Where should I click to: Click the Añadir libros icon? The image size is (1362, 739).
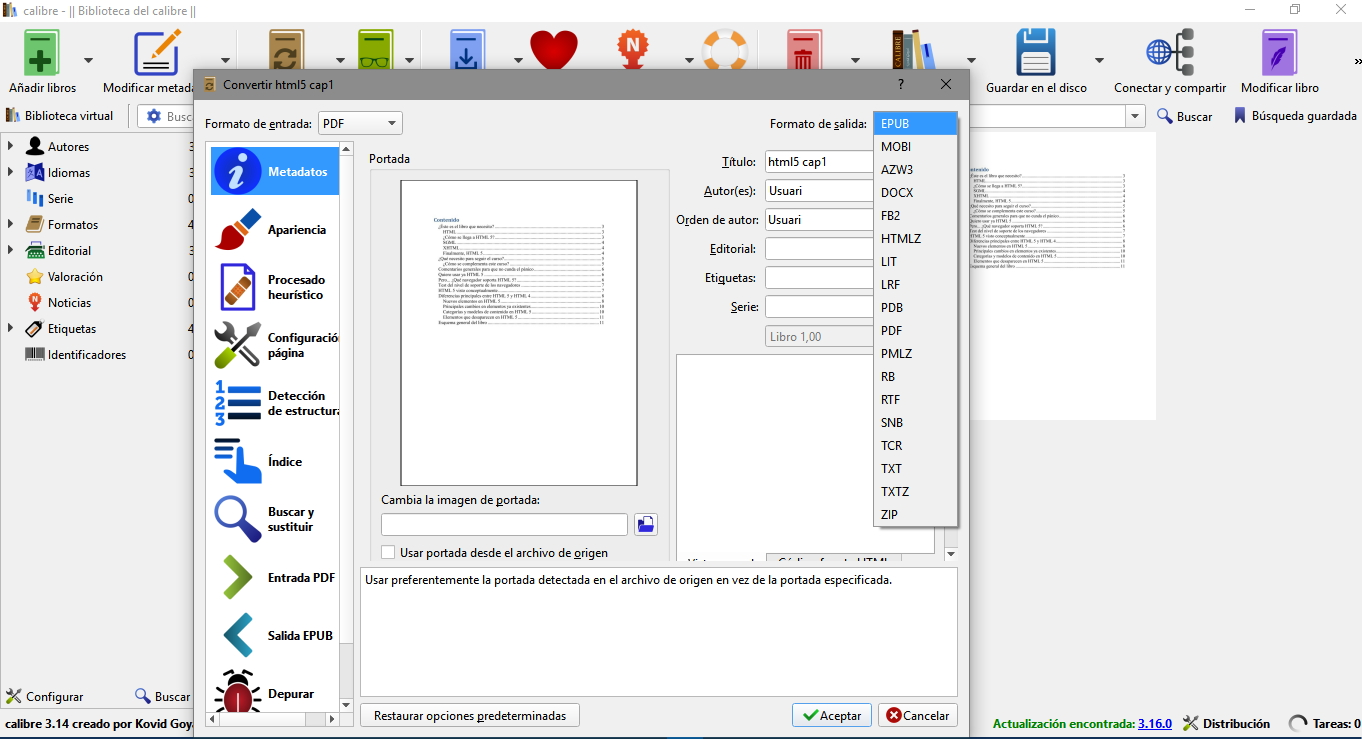41,52
